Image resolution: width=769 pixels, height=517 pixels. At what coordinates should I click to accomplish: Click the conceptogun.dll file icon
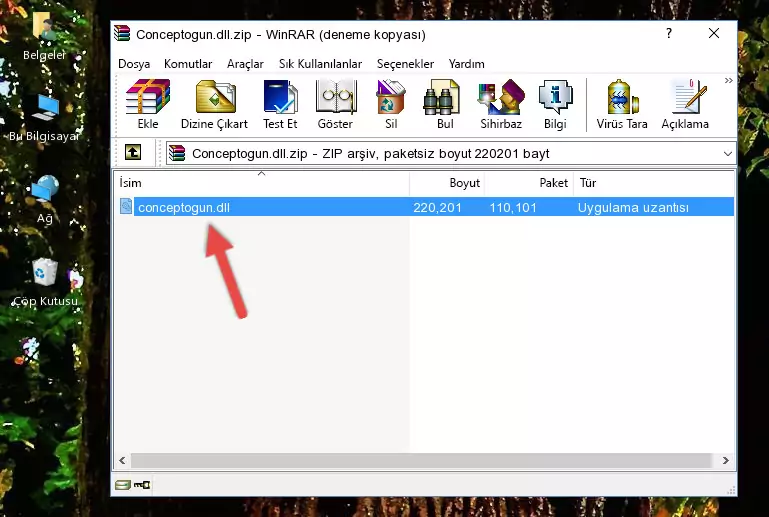(x=126, y=207)
